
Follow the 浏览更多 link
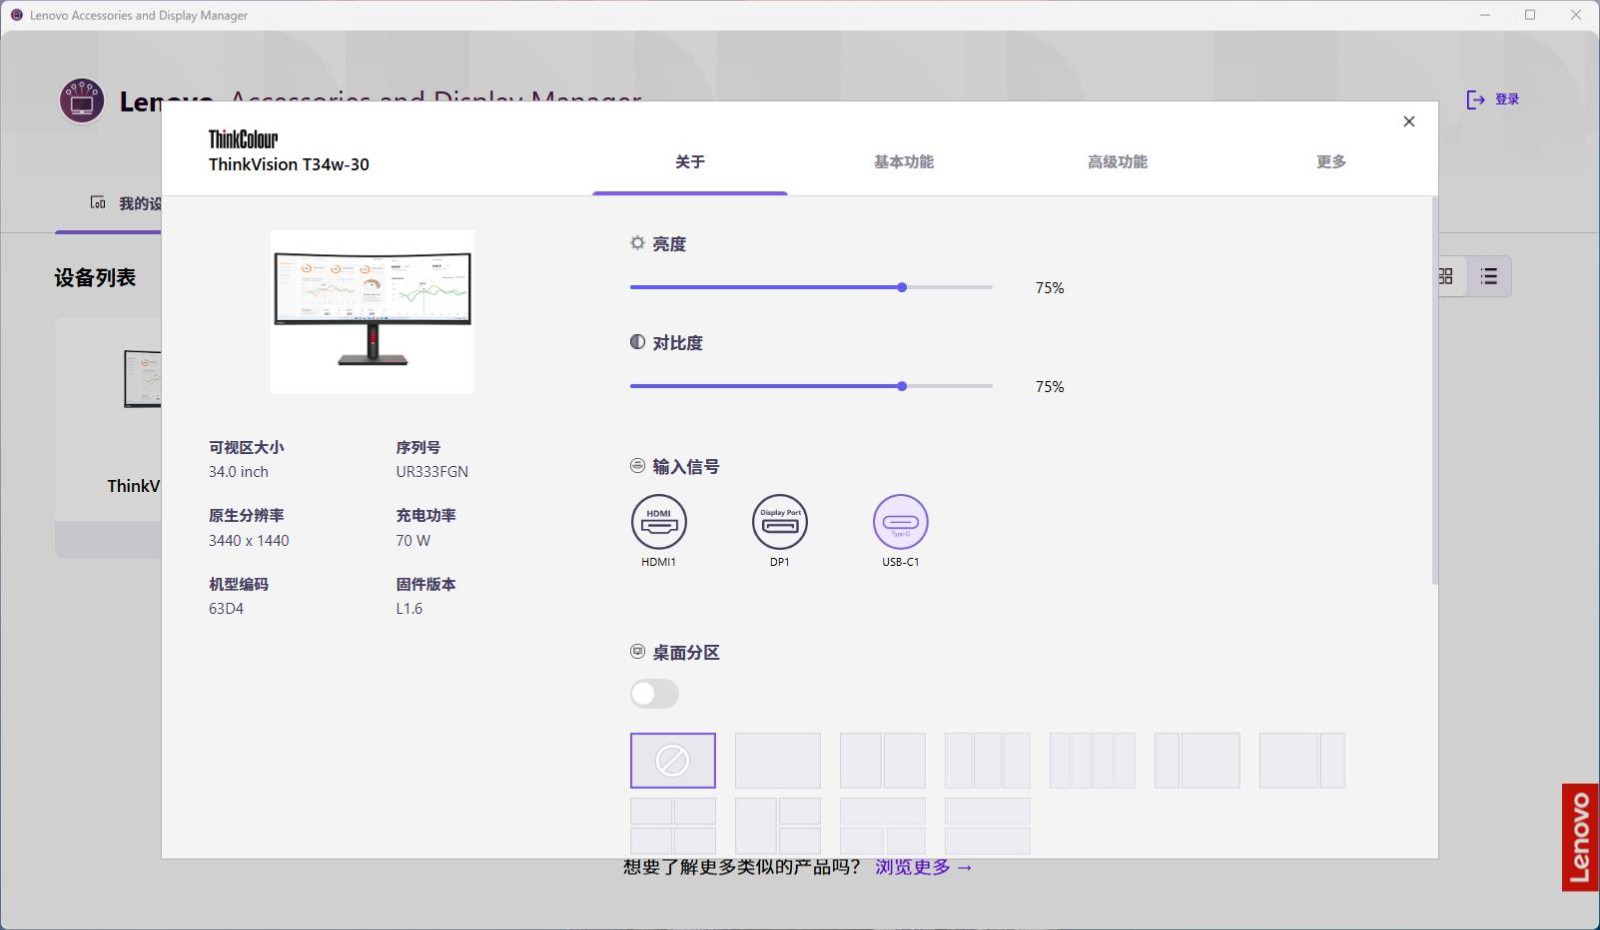pyautogui.click(x=923, y=867)
